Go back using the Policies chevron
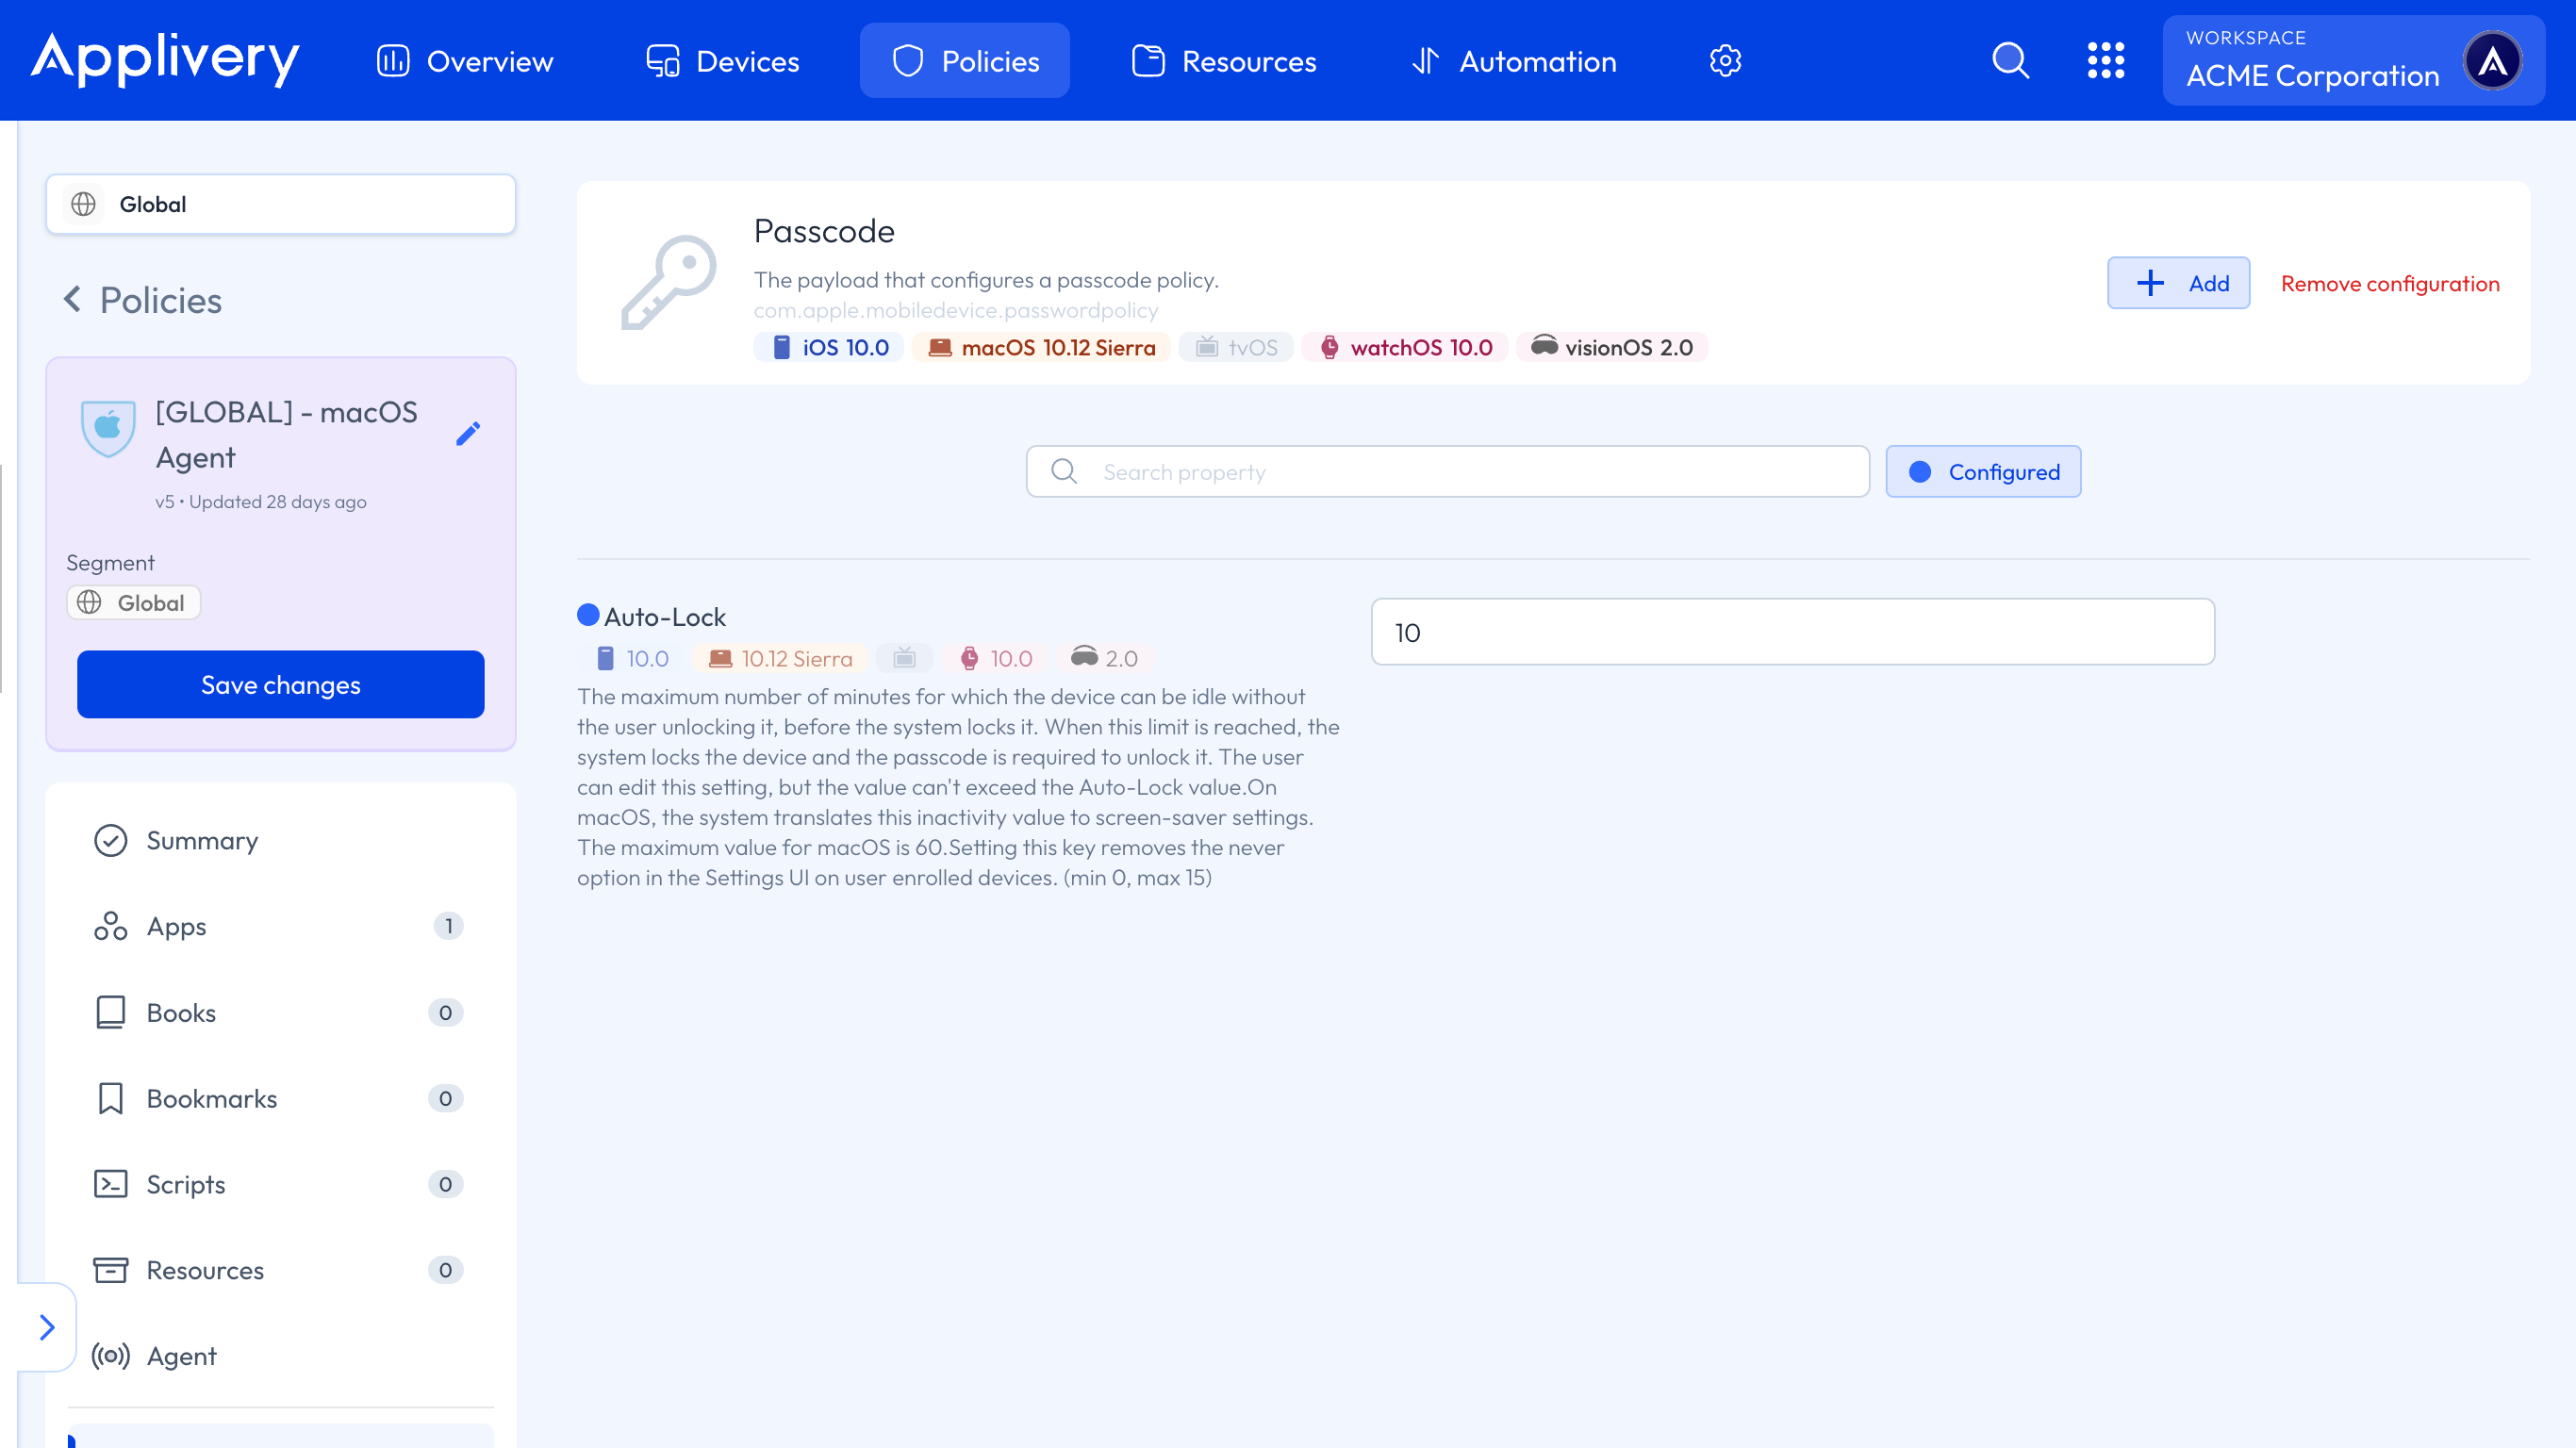Image resolution: width=2576 pixels, height=1448 pixels. click(x=72, y=299)
